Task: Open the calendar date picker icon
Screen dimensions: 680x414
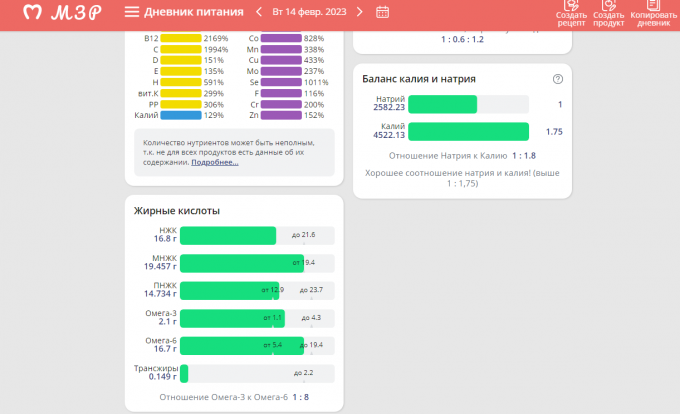Action: click(x=382, y=12)
